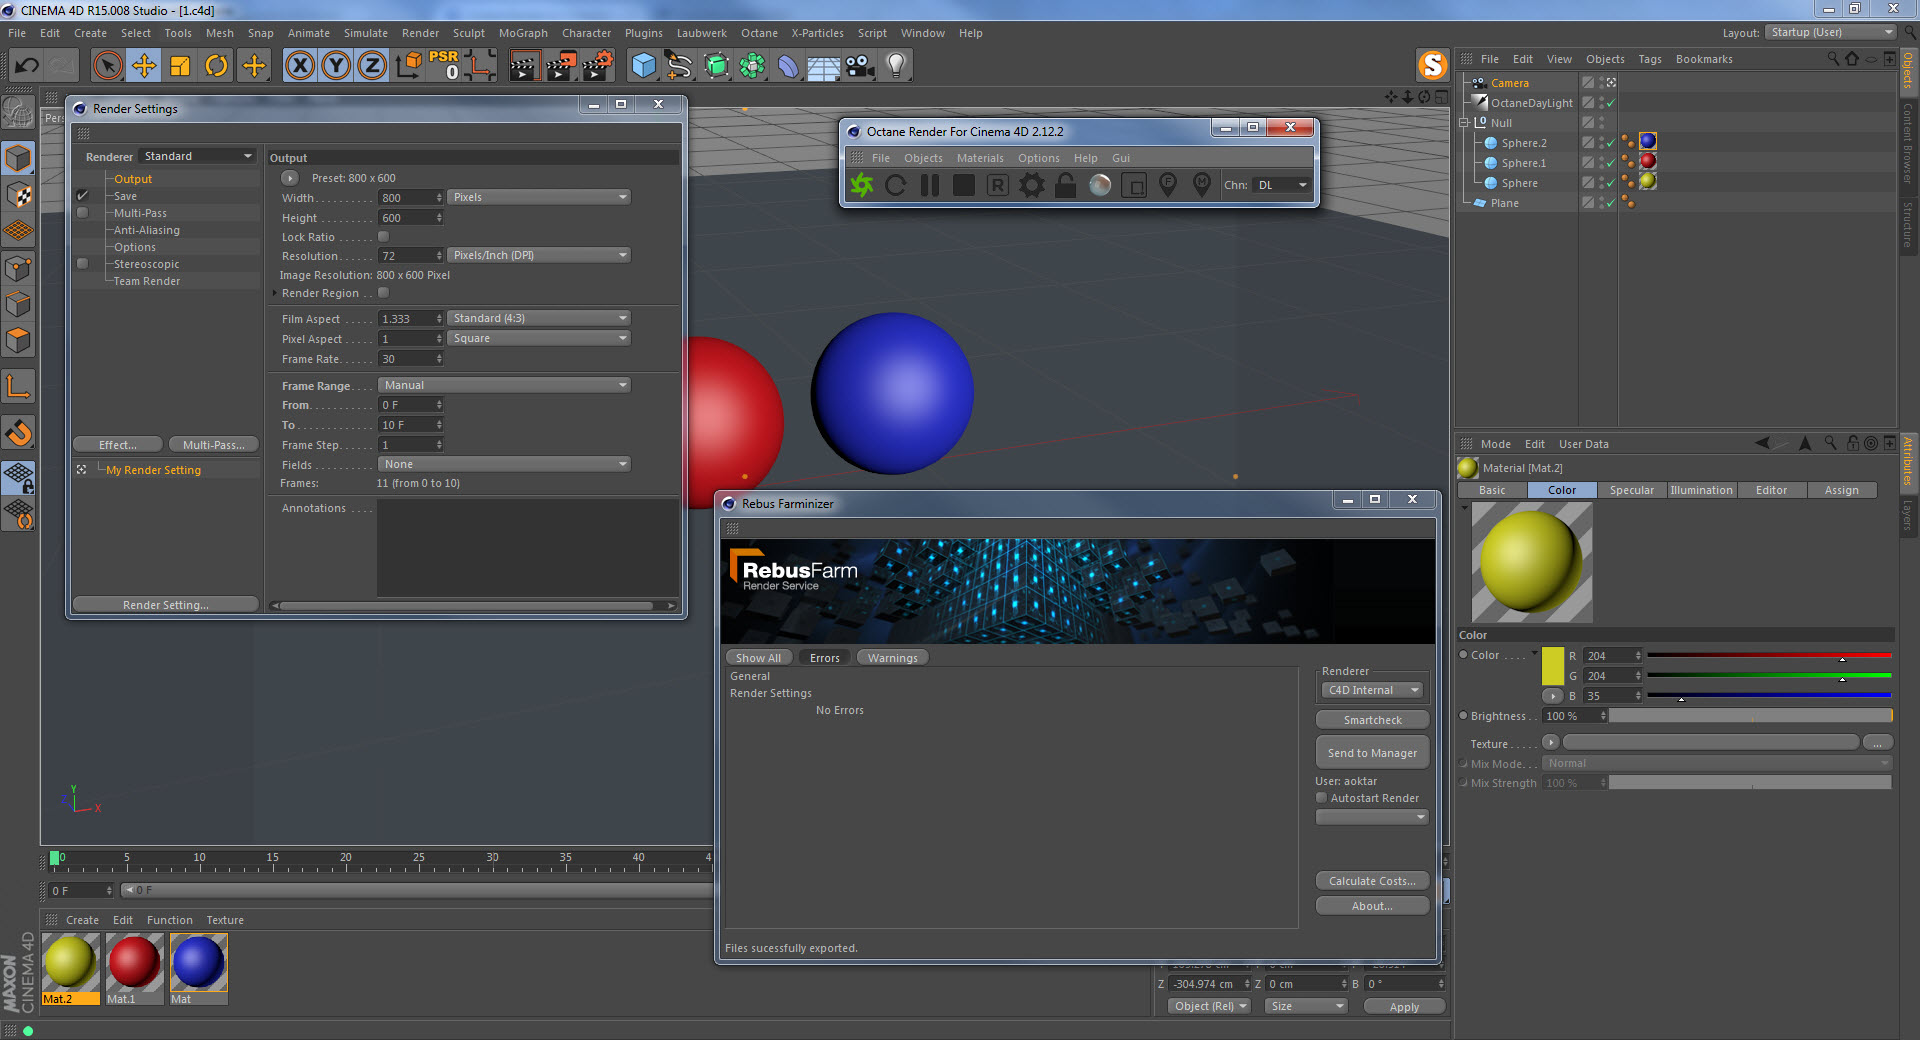Viewport: 1920px width, 1040px height.
Task: Enable Multi-Pass checkbox
Action: [83, 213]
